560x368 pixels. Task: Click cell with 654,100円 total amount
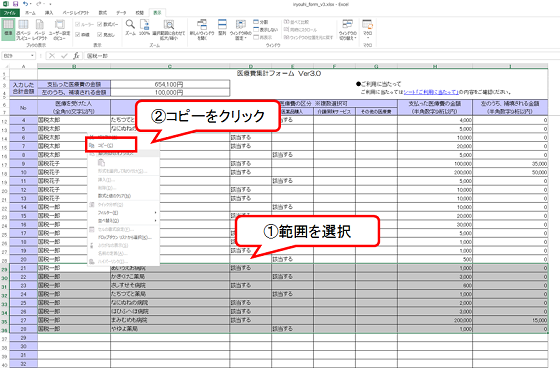[x=170, y=84]
